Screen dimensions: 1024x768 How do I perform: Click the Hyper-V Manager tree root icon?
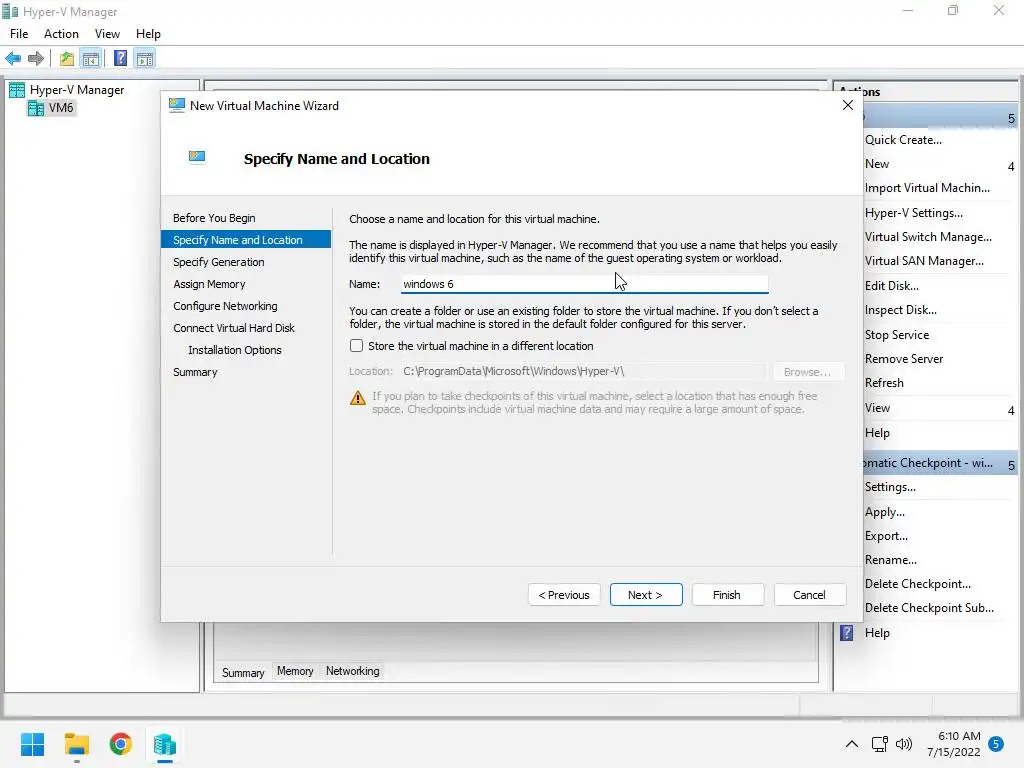coord(17,90)
